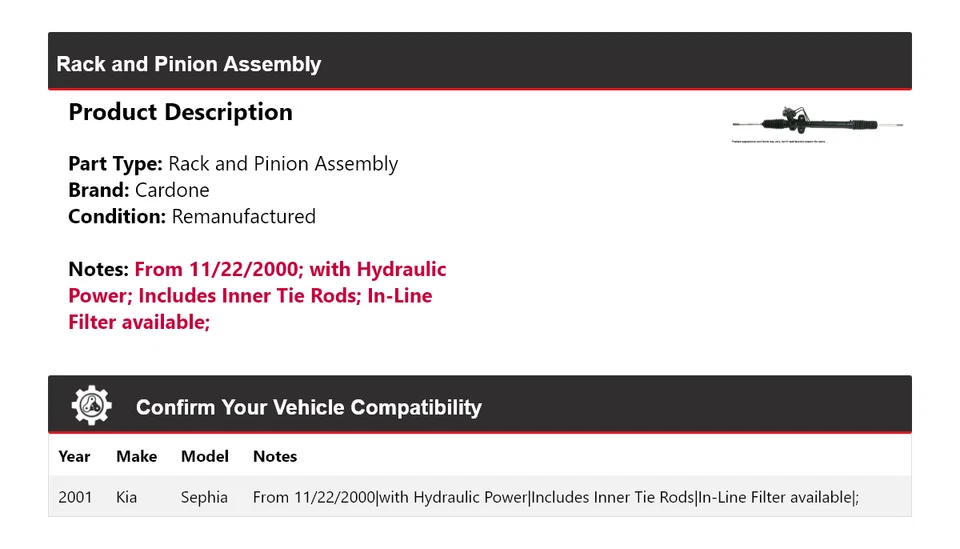Viewport: 960px width, 549px height.
Task: Click the Confirm Your Vehicle Compatibility heading
Action: point(309,407)
